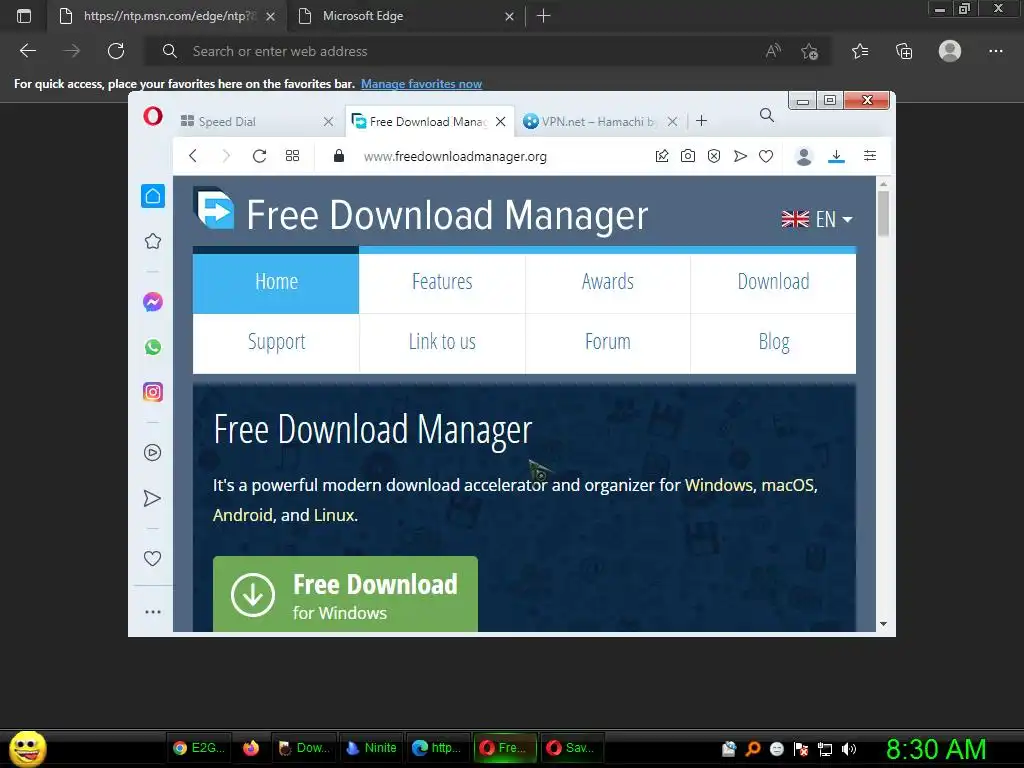Open Edge Favorites list icon

click(860, 51)
